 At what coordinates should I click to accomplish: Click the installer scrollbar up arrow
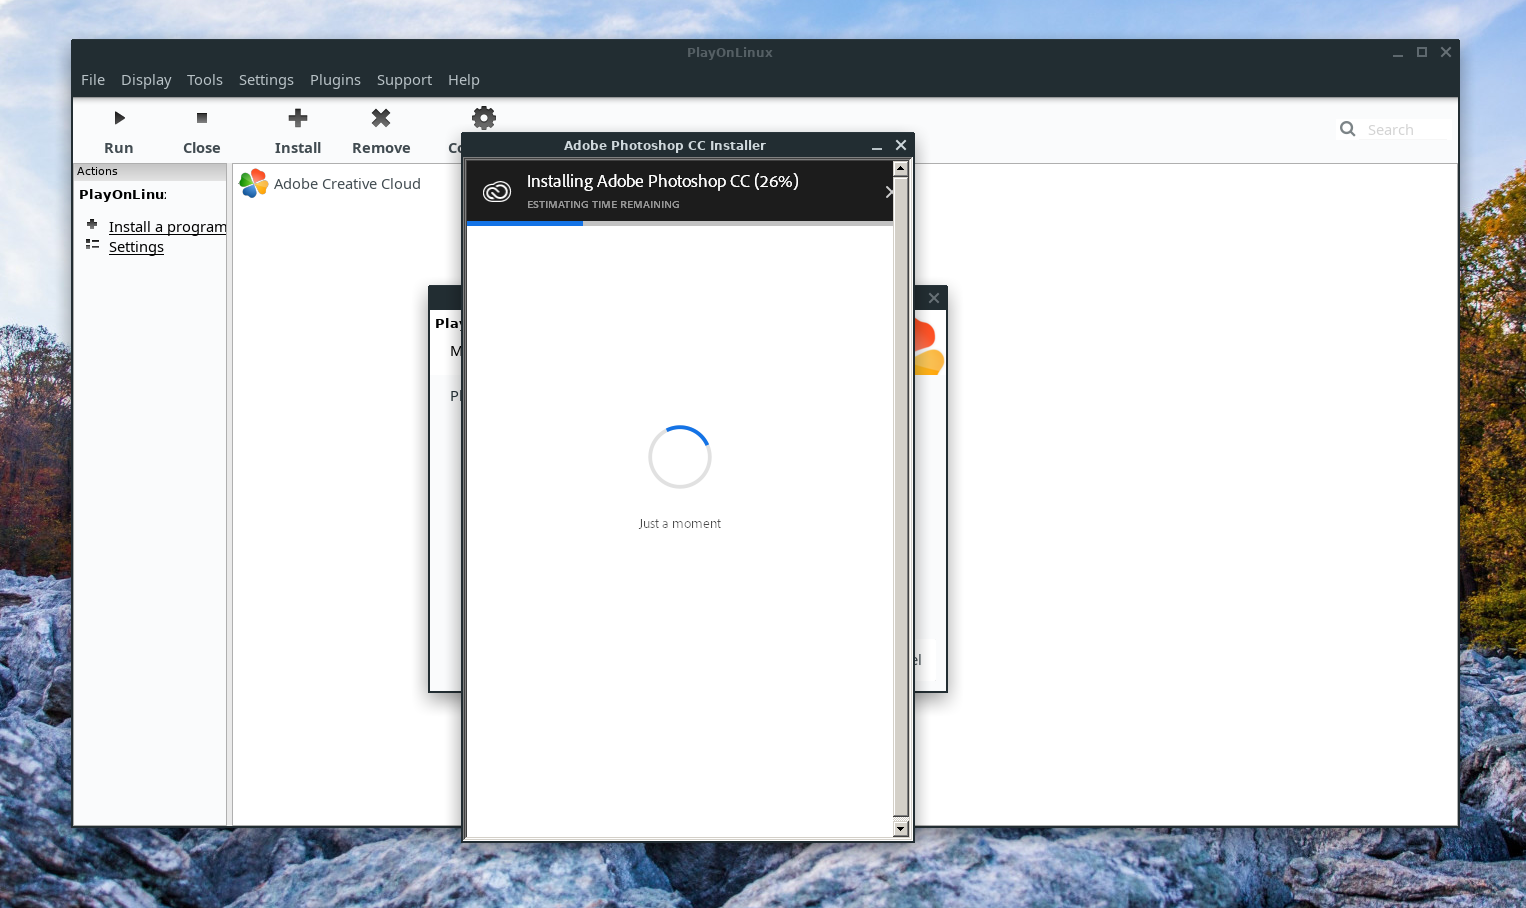coord(900,168)
